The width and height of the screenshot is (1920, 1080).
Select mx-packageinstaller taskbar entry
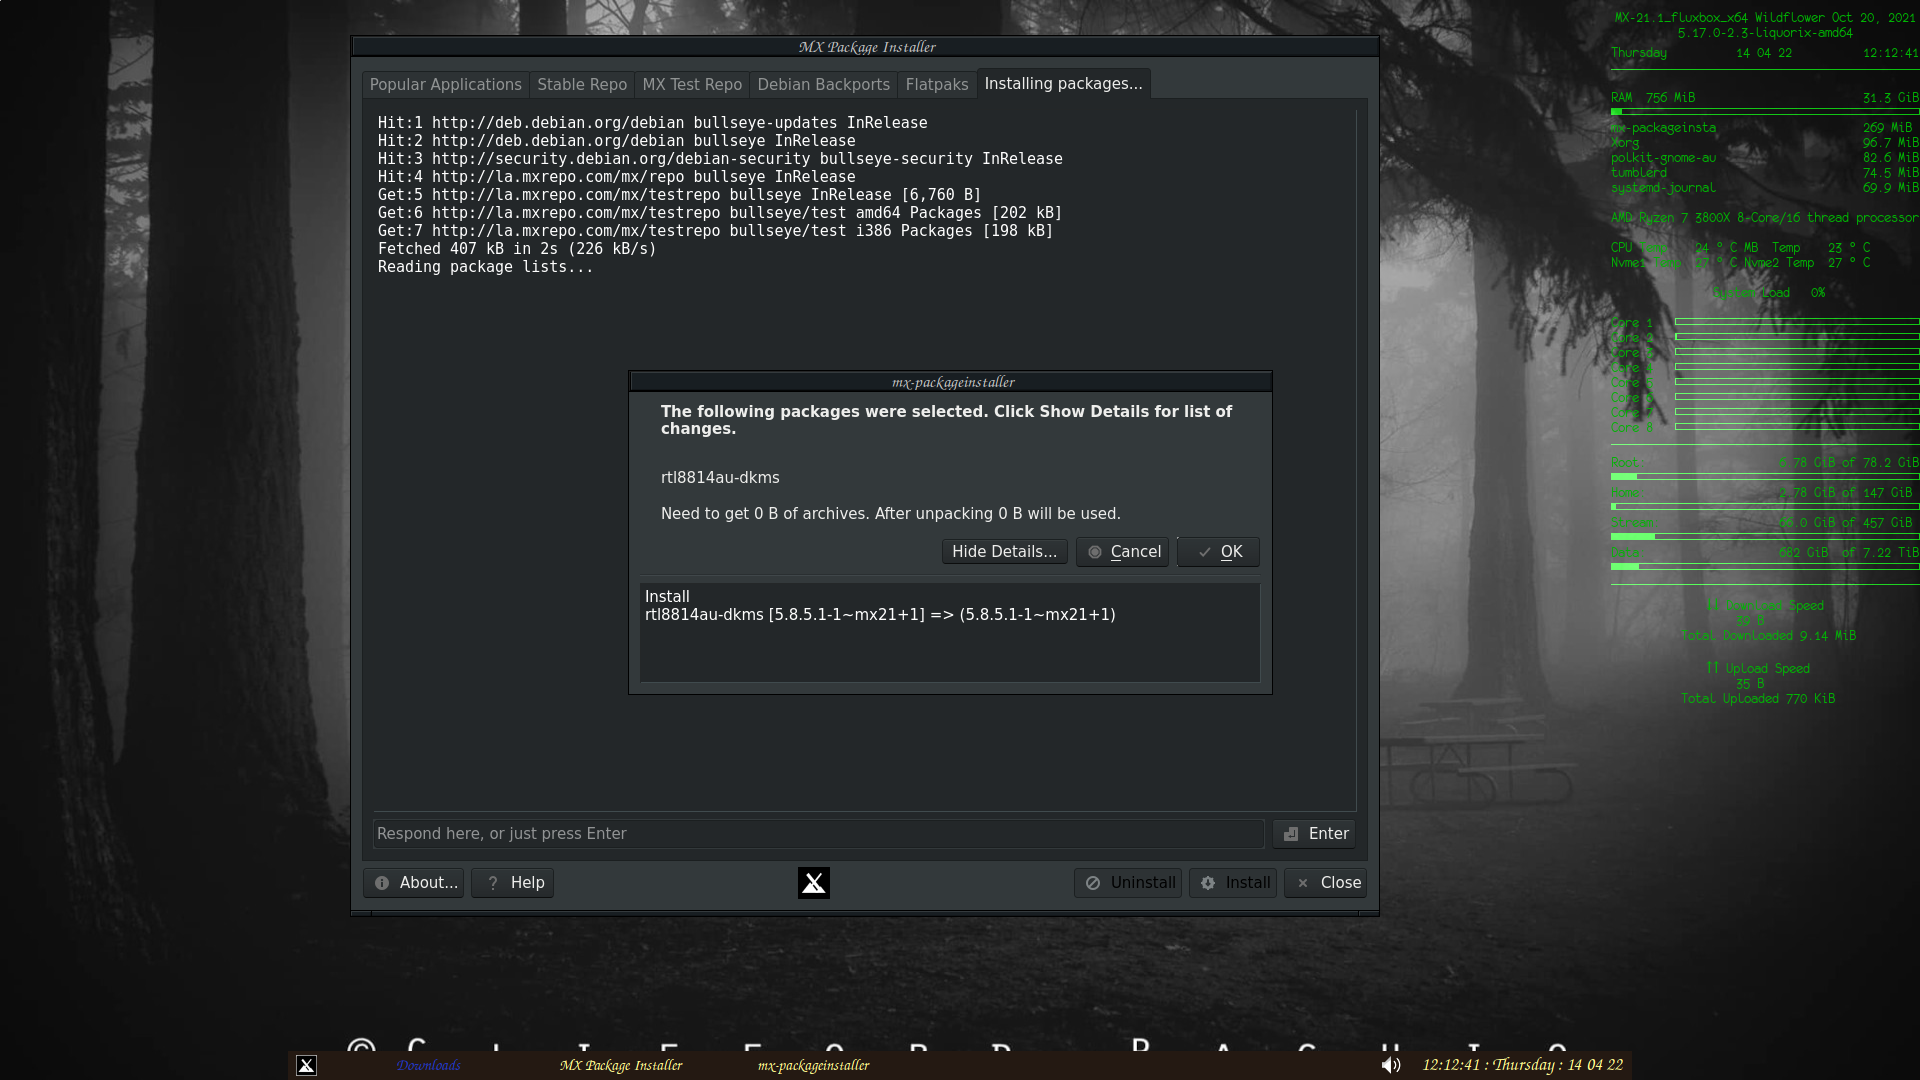[813, 1066]
